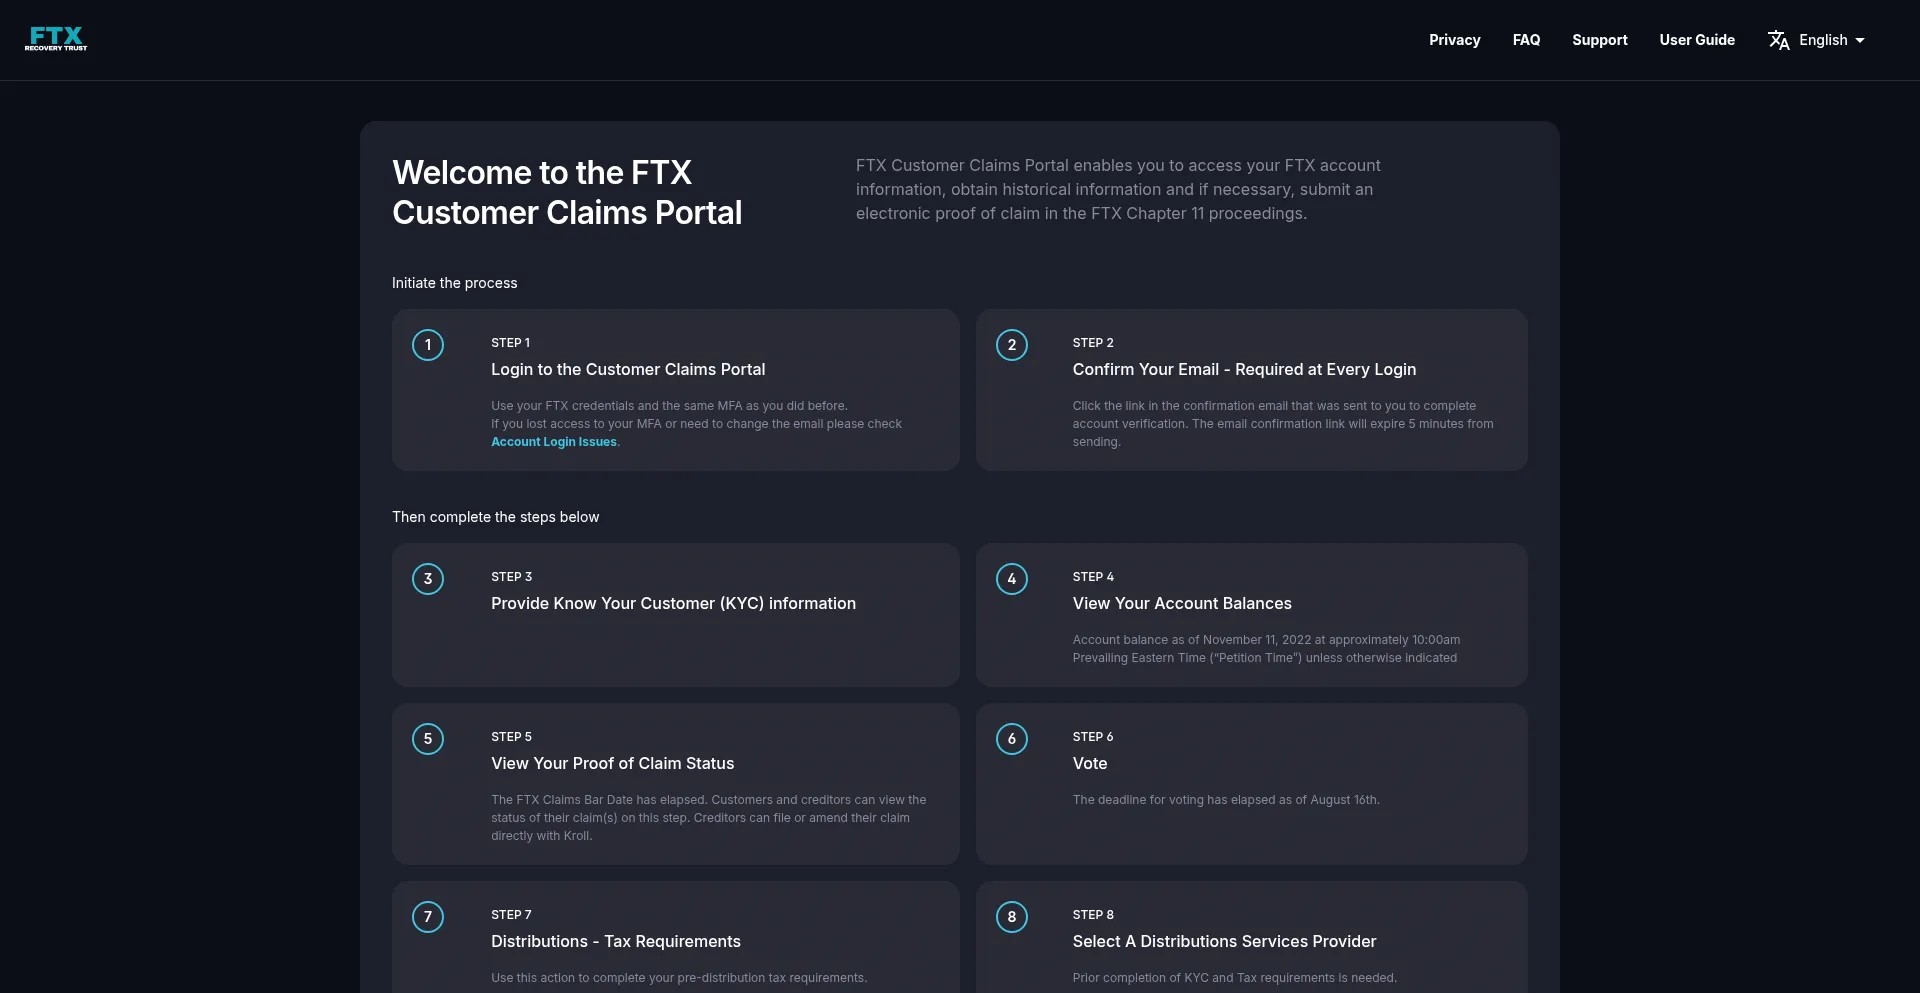Click the 'STEP 4' label
1920x993 pixels.
coord(1093,577)
